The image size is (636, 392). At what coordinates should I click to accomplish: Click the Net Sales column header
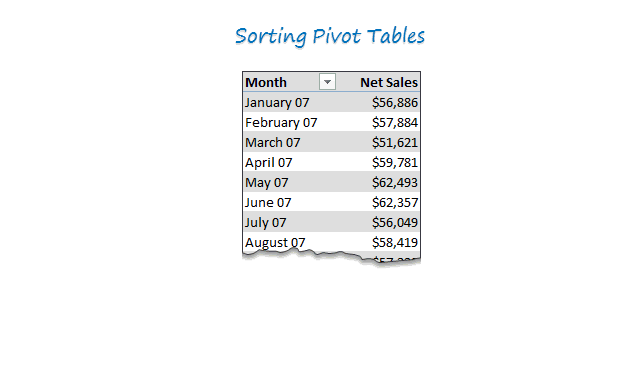[x=389, y=82]
